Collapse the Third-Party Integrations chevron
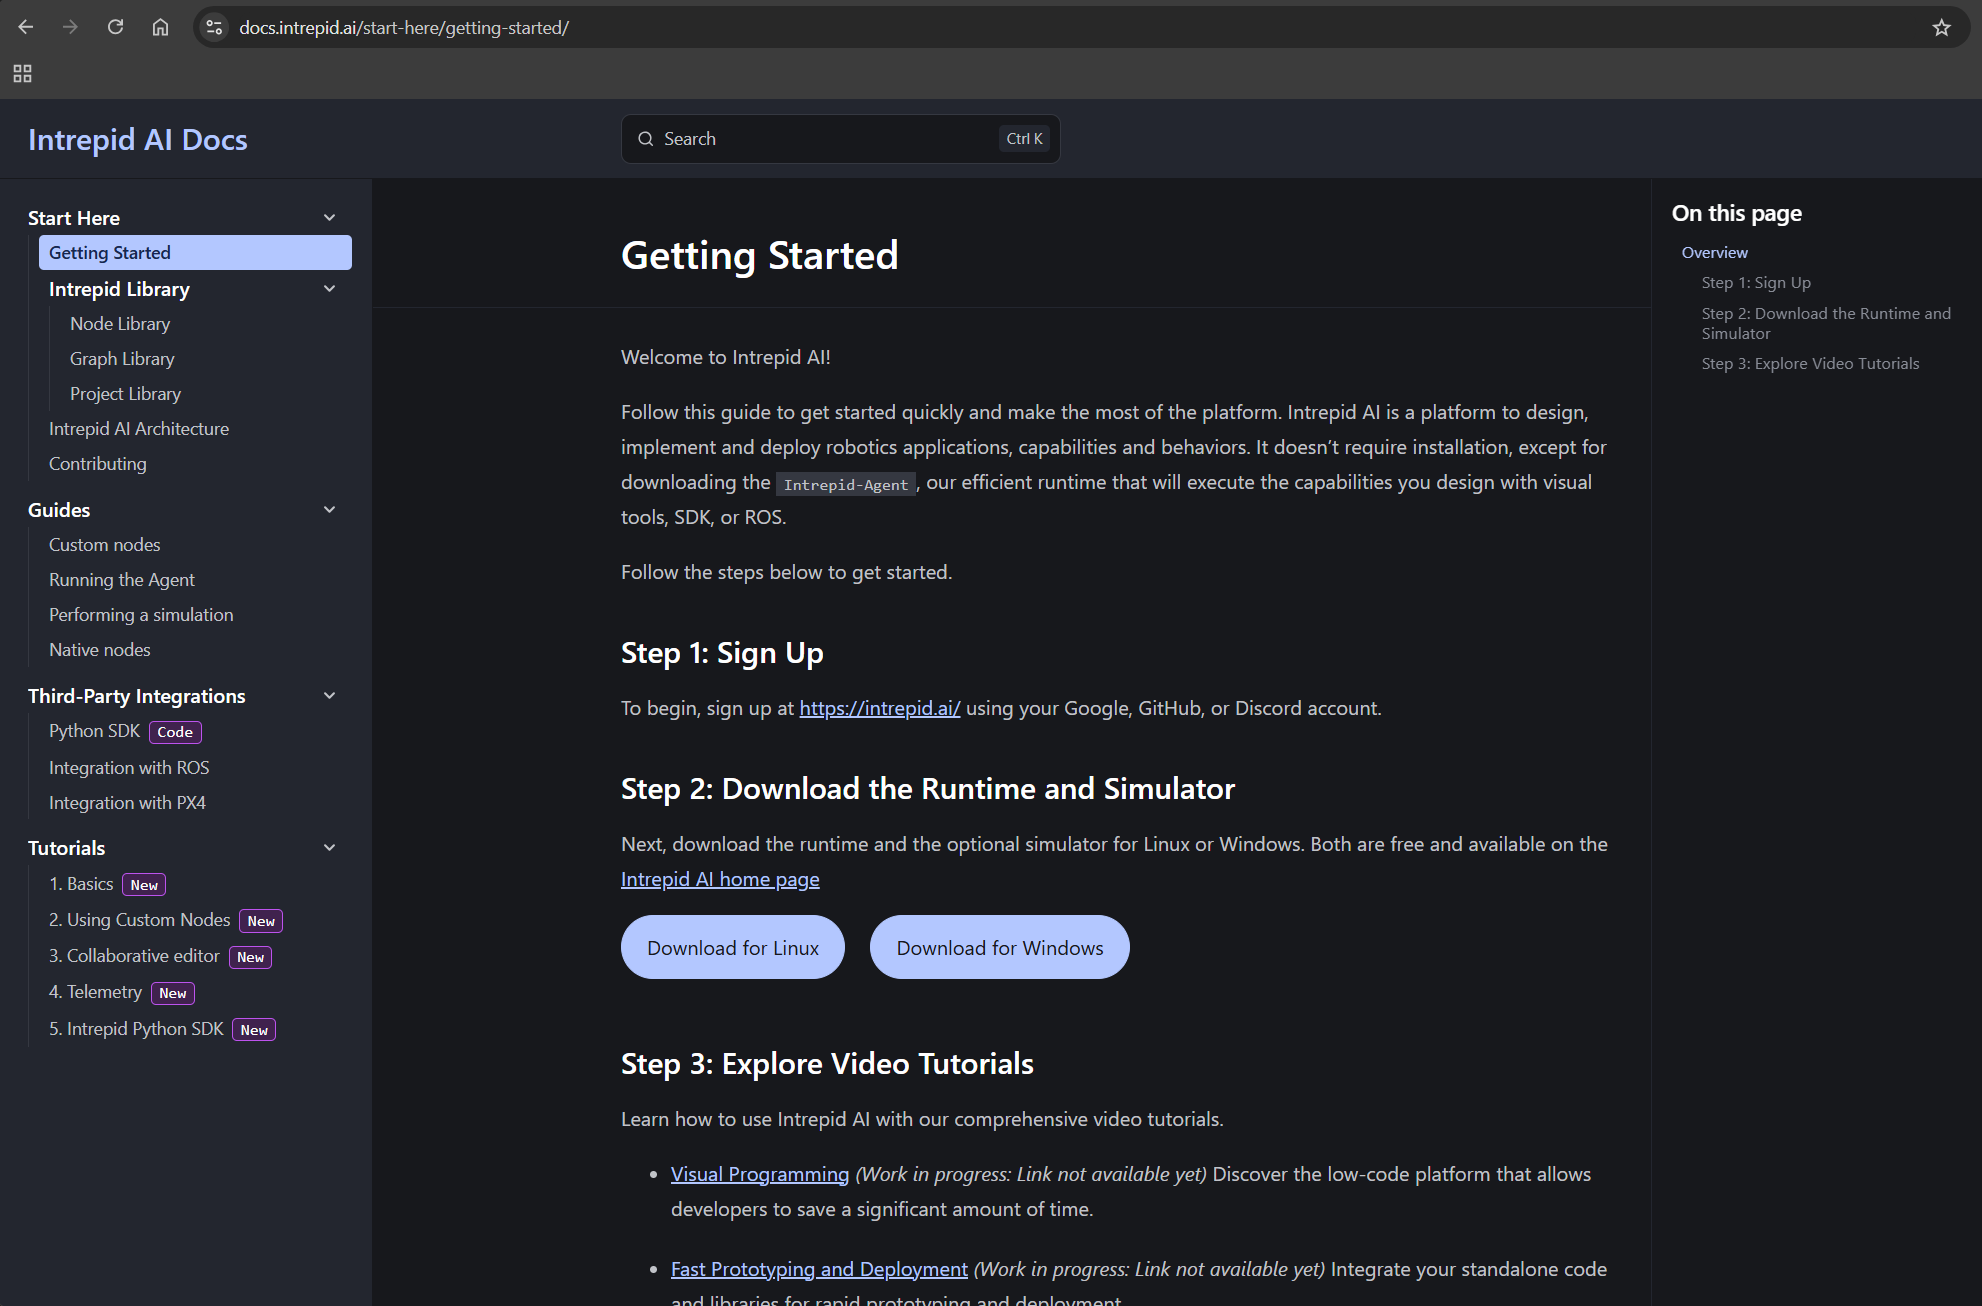Image resolution: width=1982 pixels, height=1306 pixels. [329, 695]
